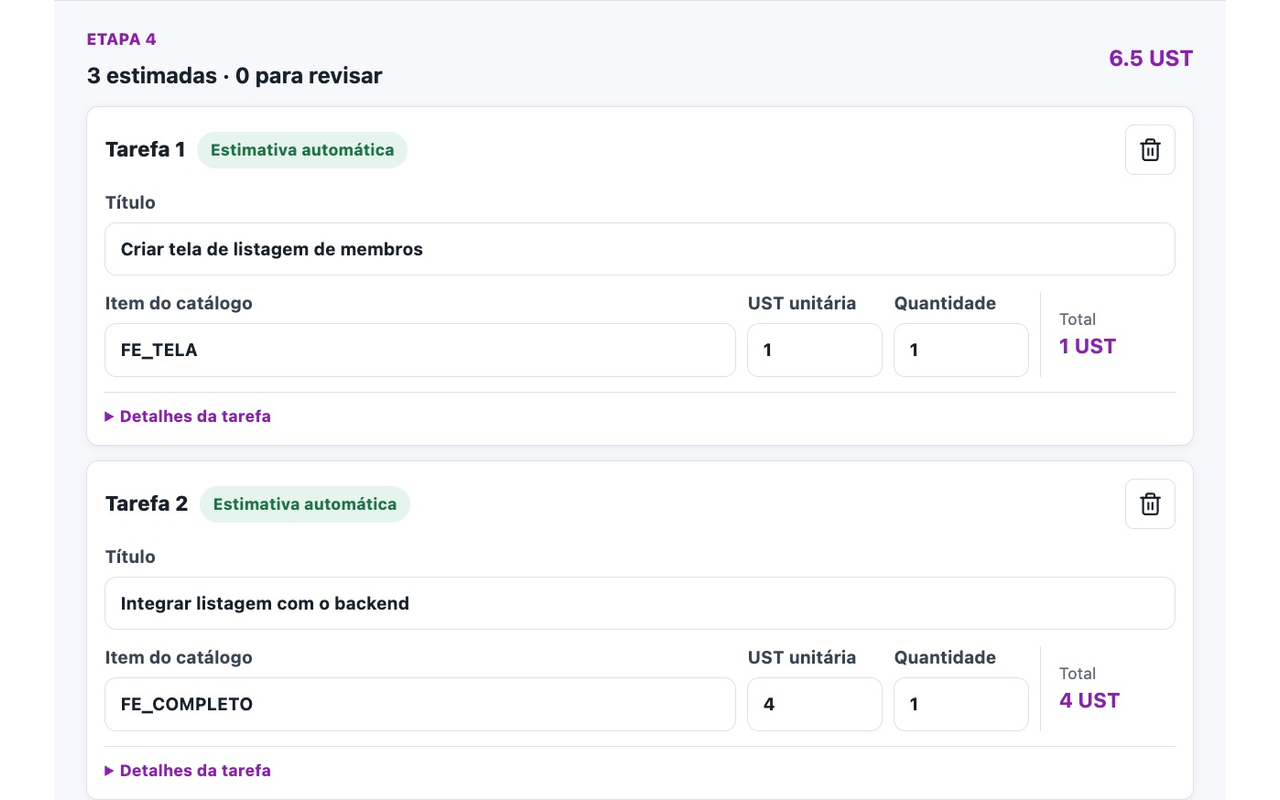Delete Tarefa 2 with the trash icon
The image size is (1280, 800).
1150,504
